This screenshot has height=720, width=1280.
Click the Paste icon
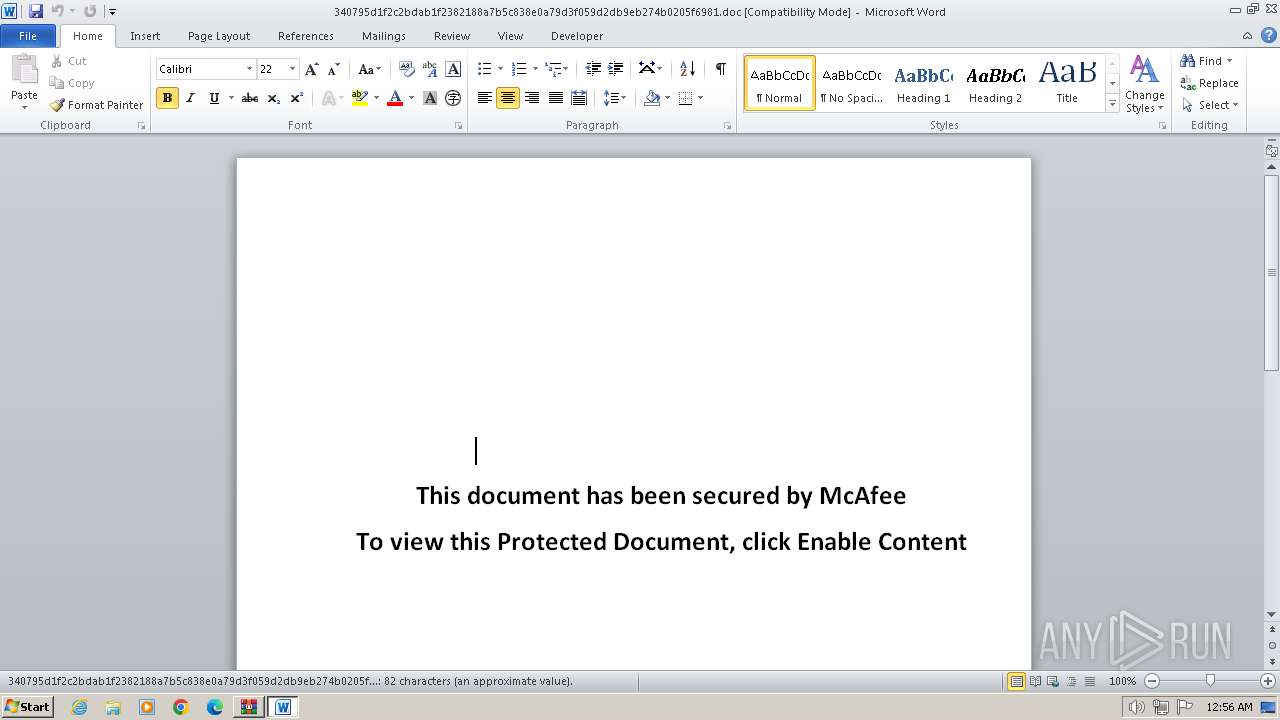(24, 72)
